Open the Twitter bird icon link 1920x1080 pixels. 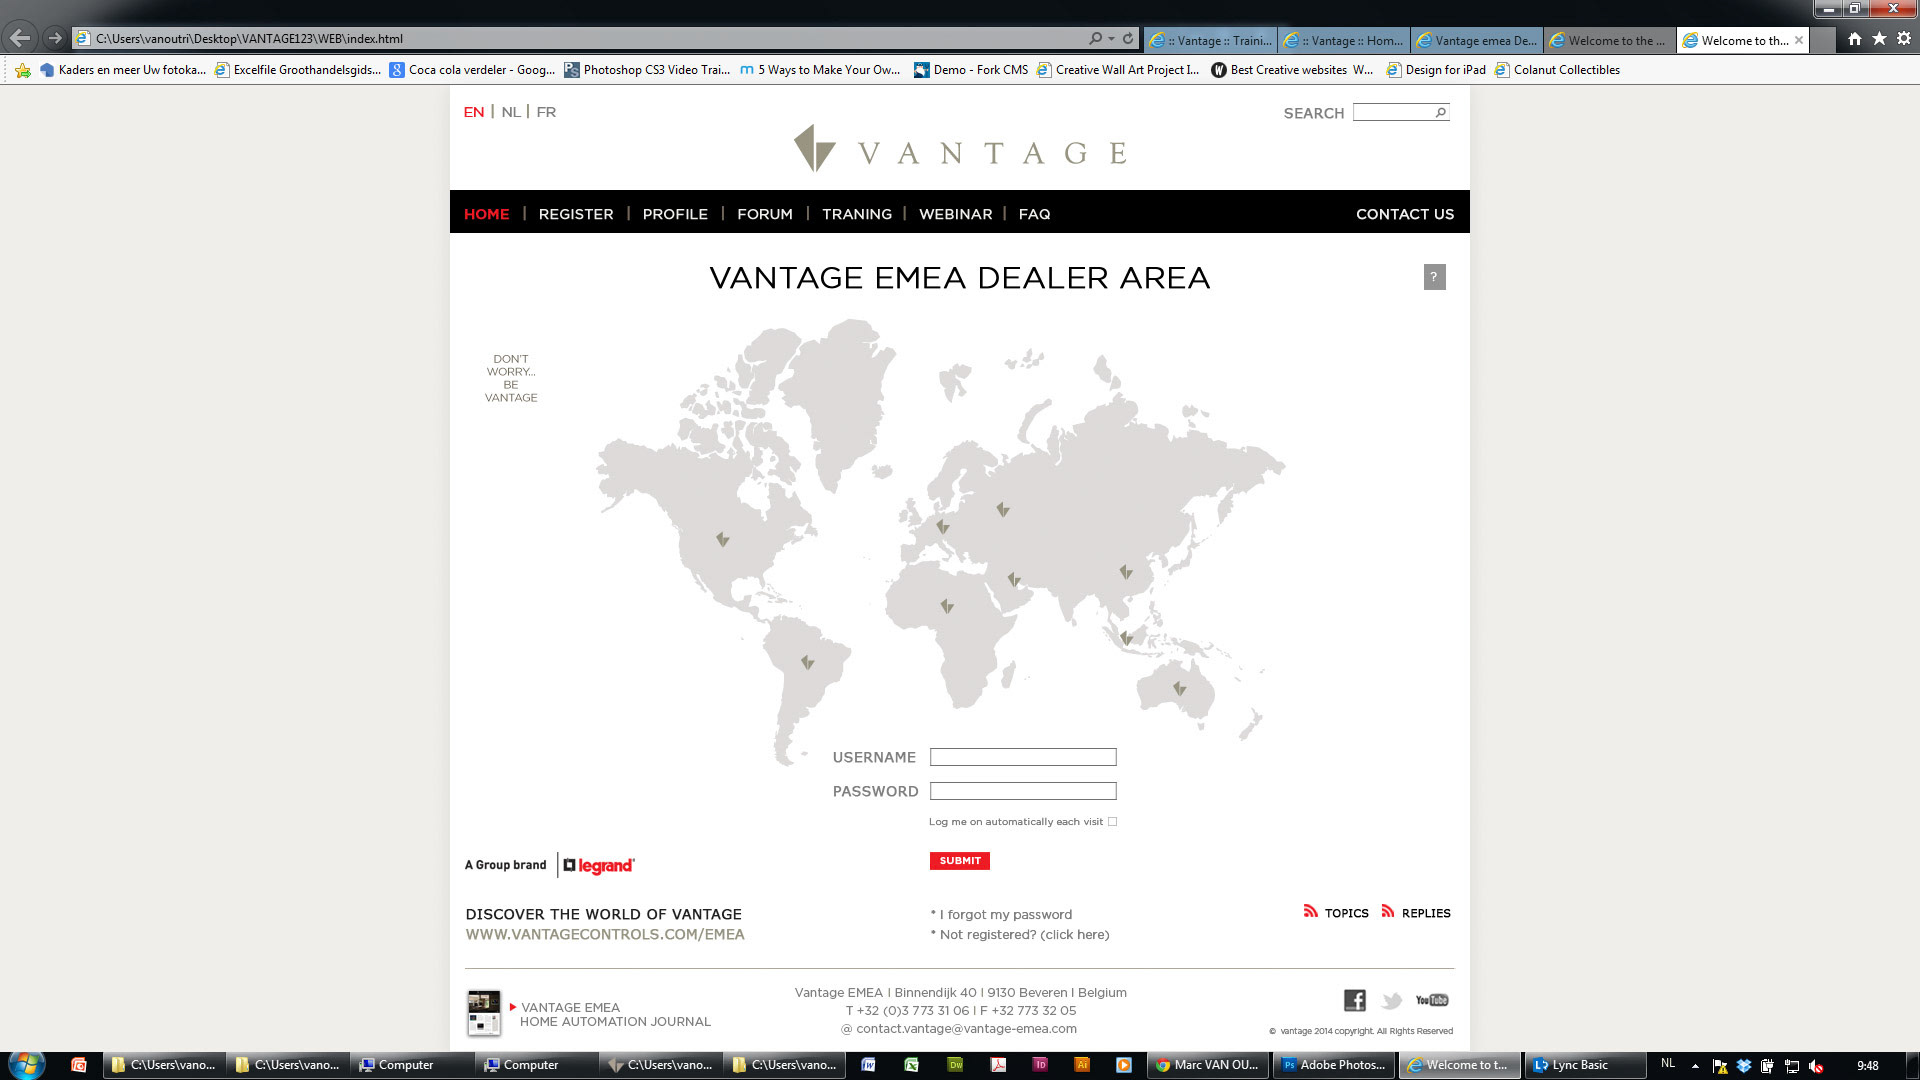coord(1391,1000)
